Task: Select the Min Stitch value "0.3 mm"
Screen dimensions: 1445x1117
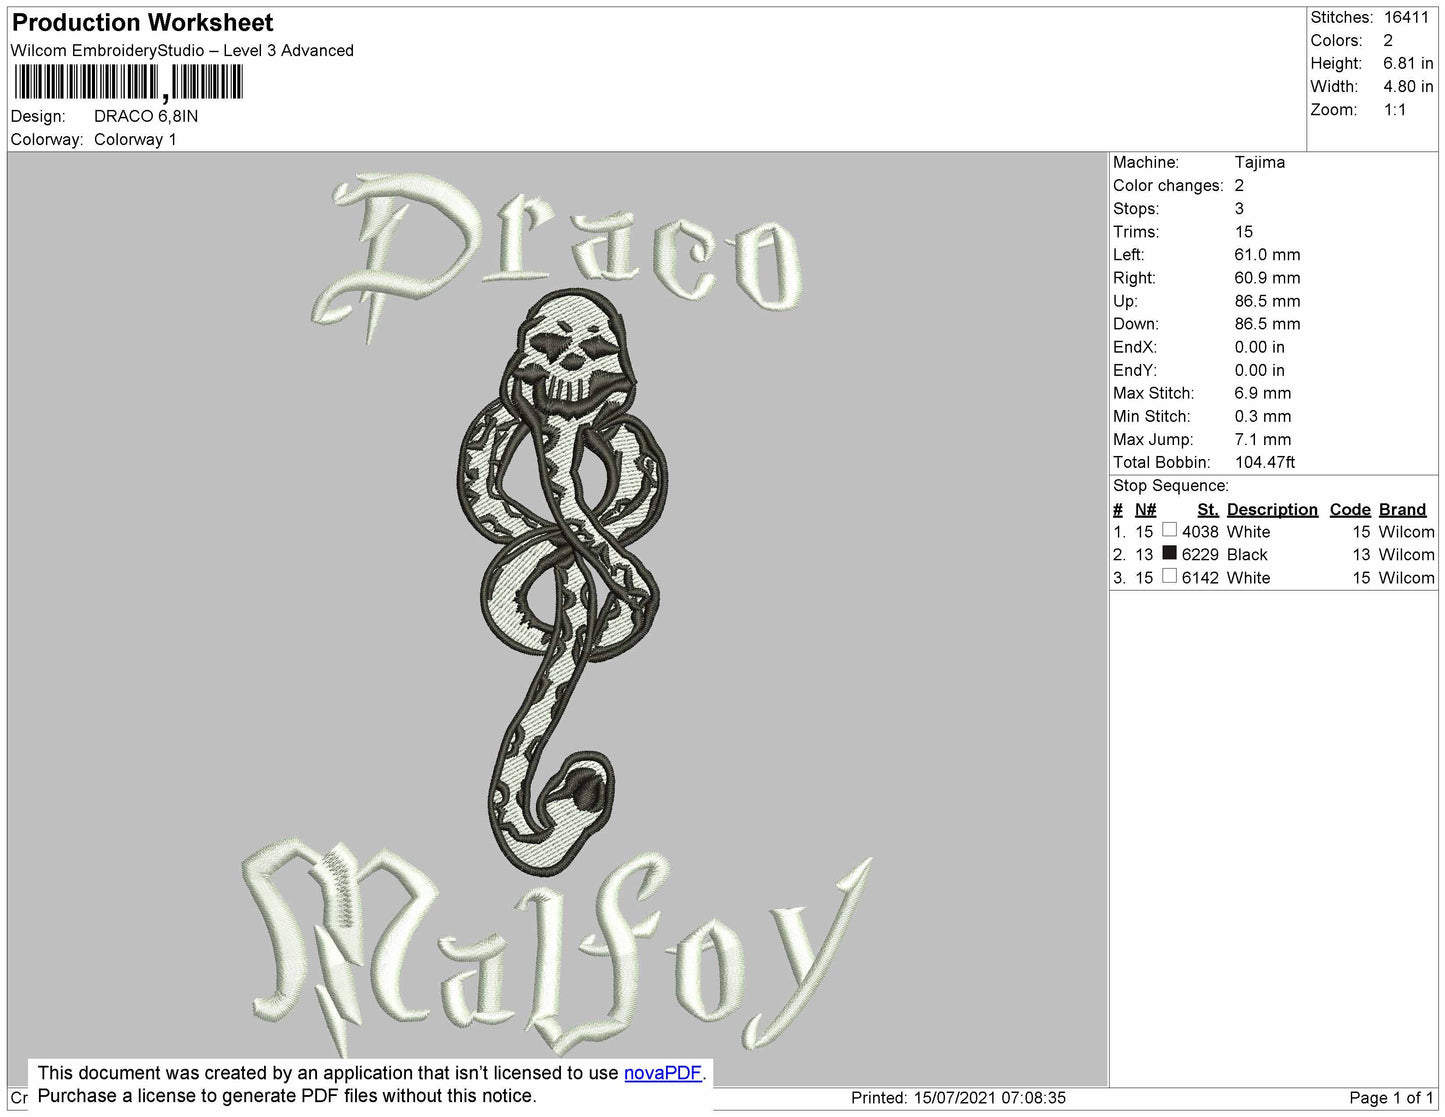Action: click(1263, 416)
